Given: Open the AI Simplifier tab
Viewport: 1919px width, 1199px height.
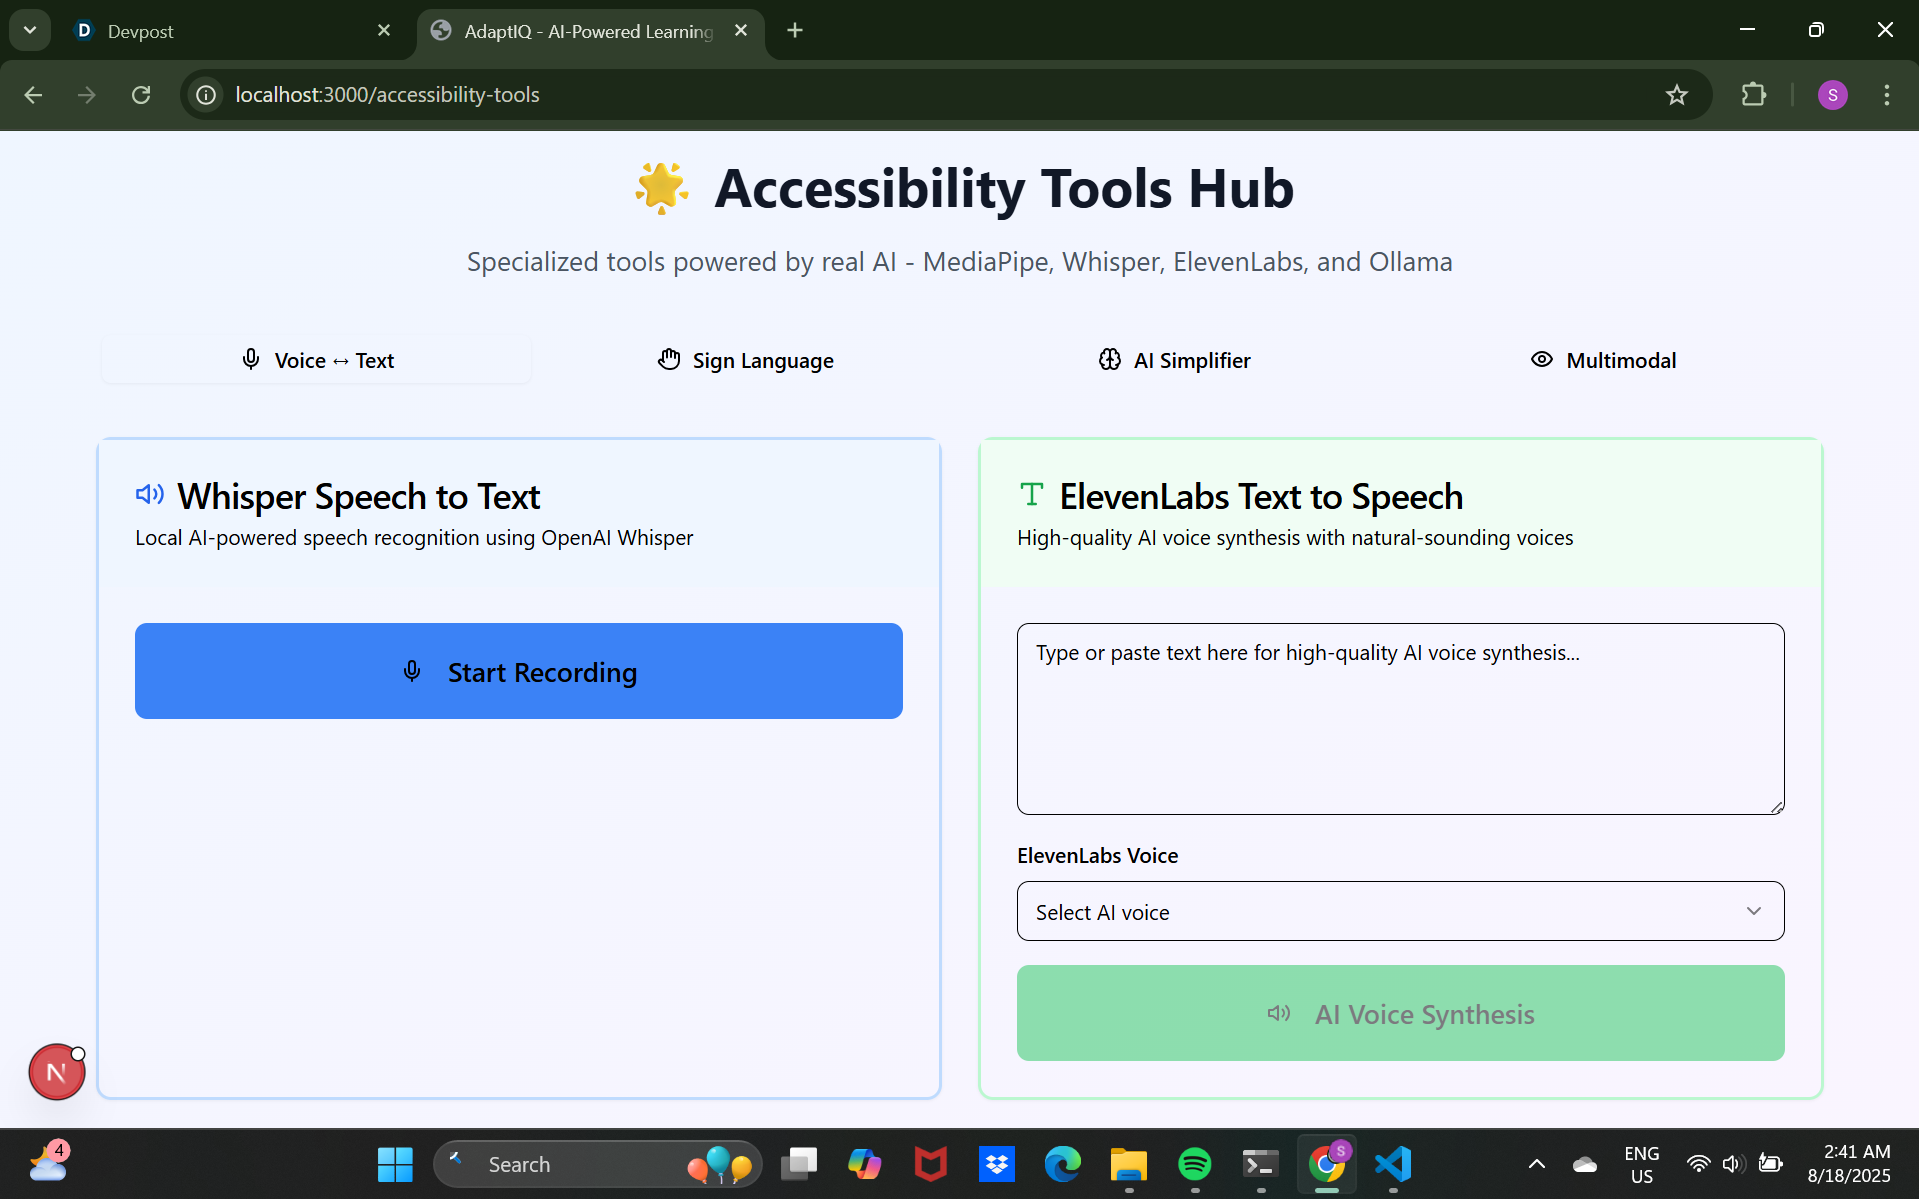Looking at the screenshot, I should (x=1174, y=360).
